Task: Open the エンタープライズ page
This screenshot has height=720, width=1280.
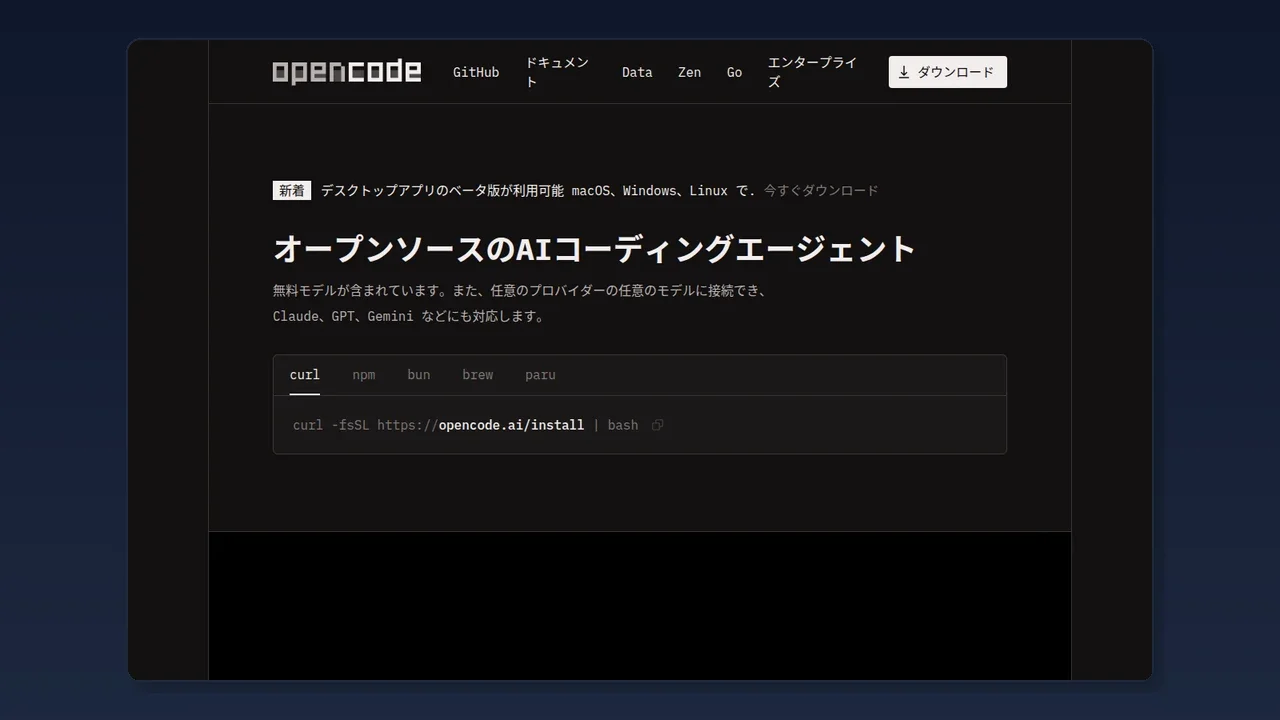Action: [x=812, y=72]
